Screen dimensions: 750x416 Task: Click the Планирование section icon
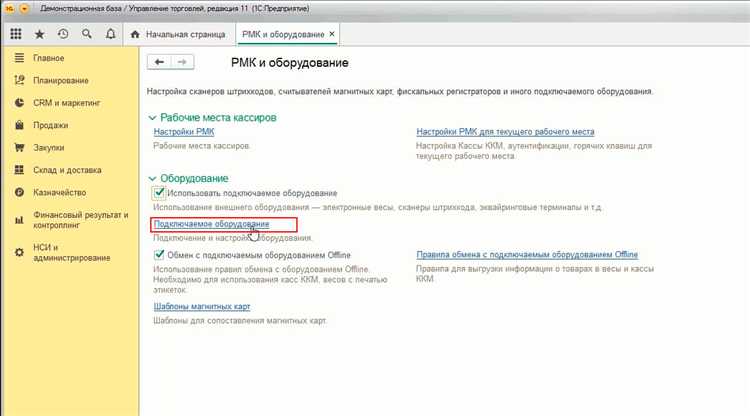point(19,80)
